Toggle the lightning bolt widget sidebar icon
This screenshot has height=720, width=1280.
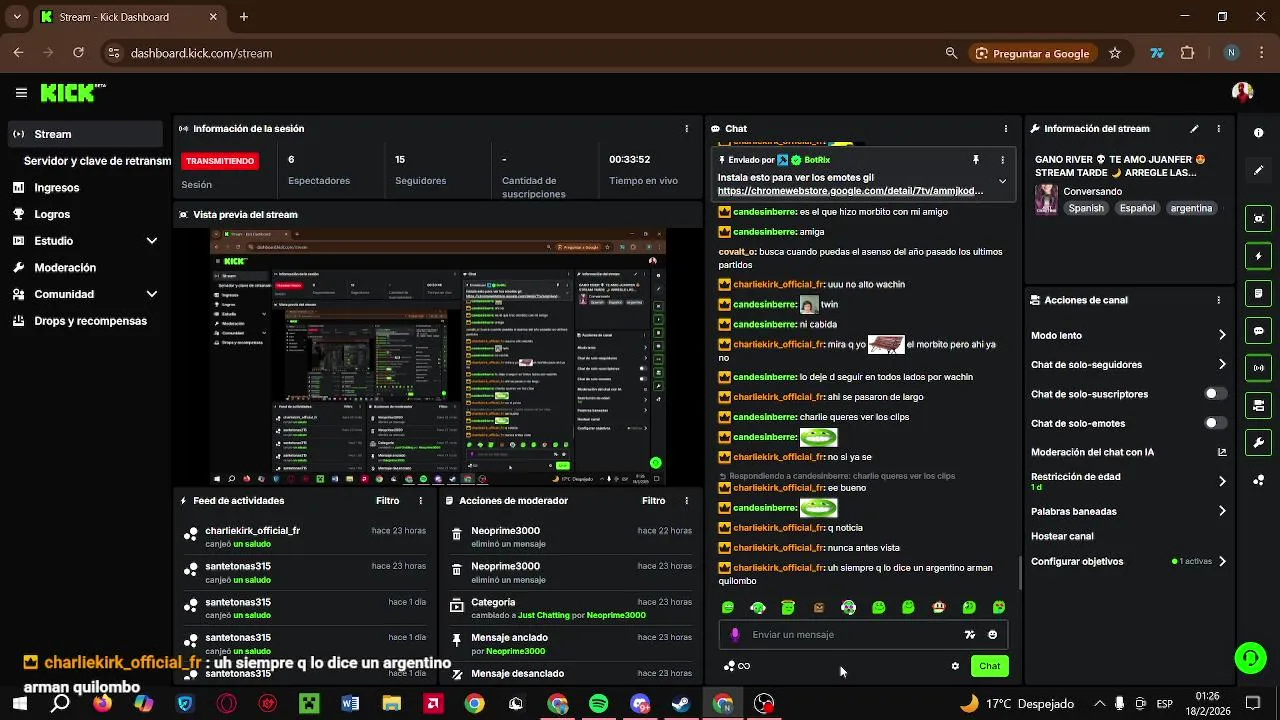coord(1258,256)
